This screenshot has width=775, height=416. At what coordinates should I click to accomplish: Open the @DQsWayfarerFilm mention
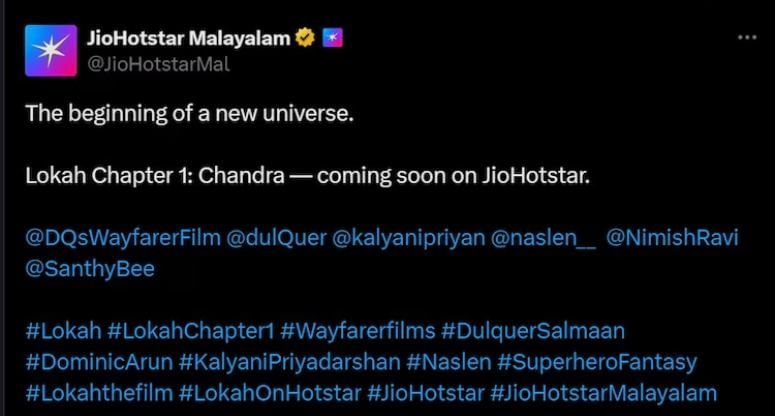(123, 238)
